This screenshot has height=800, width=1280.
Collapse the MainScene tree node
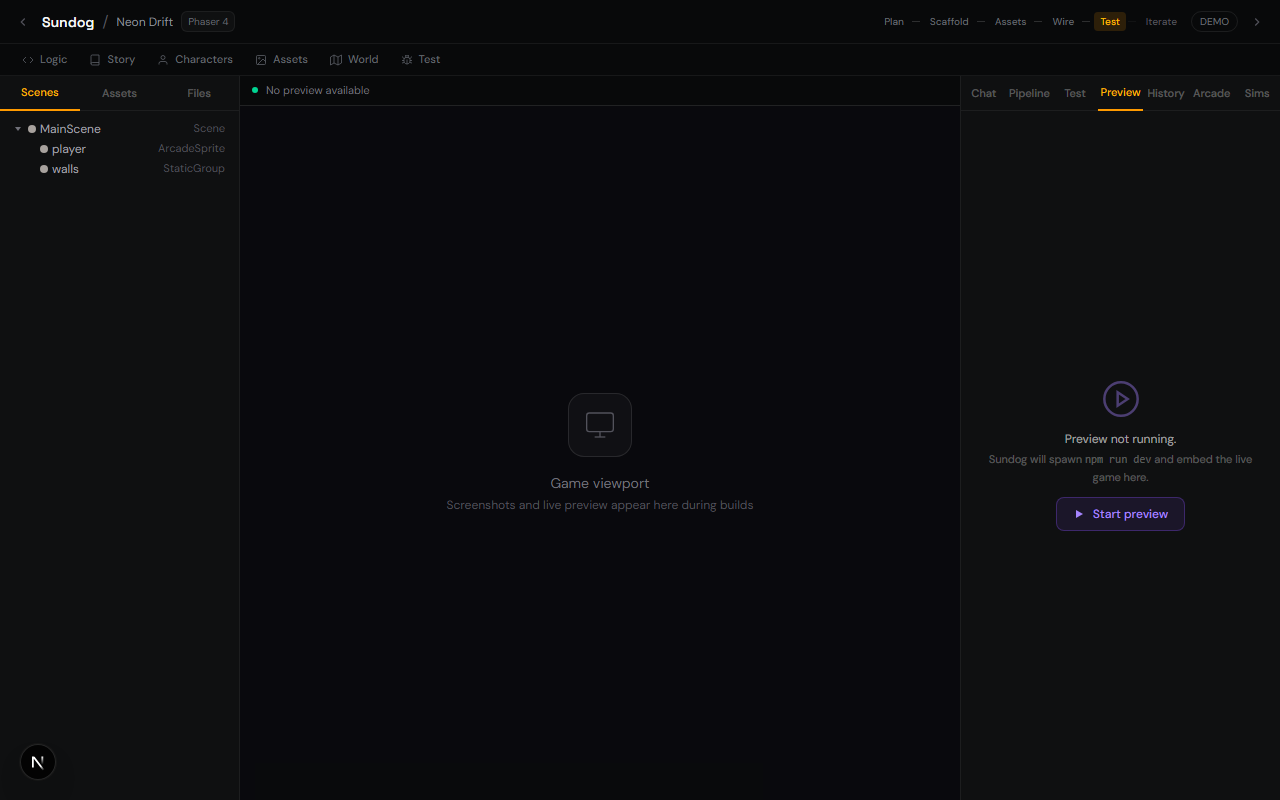[18, 129]
